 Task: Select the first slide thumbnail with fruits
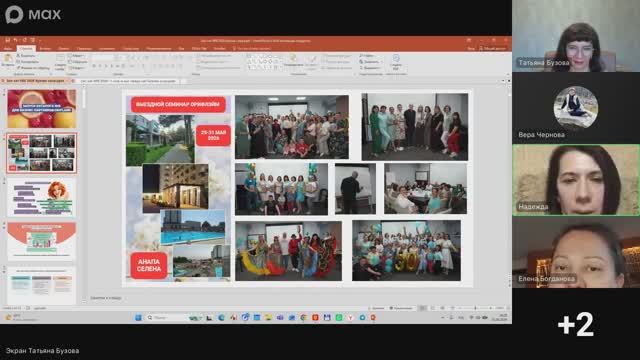42,109
